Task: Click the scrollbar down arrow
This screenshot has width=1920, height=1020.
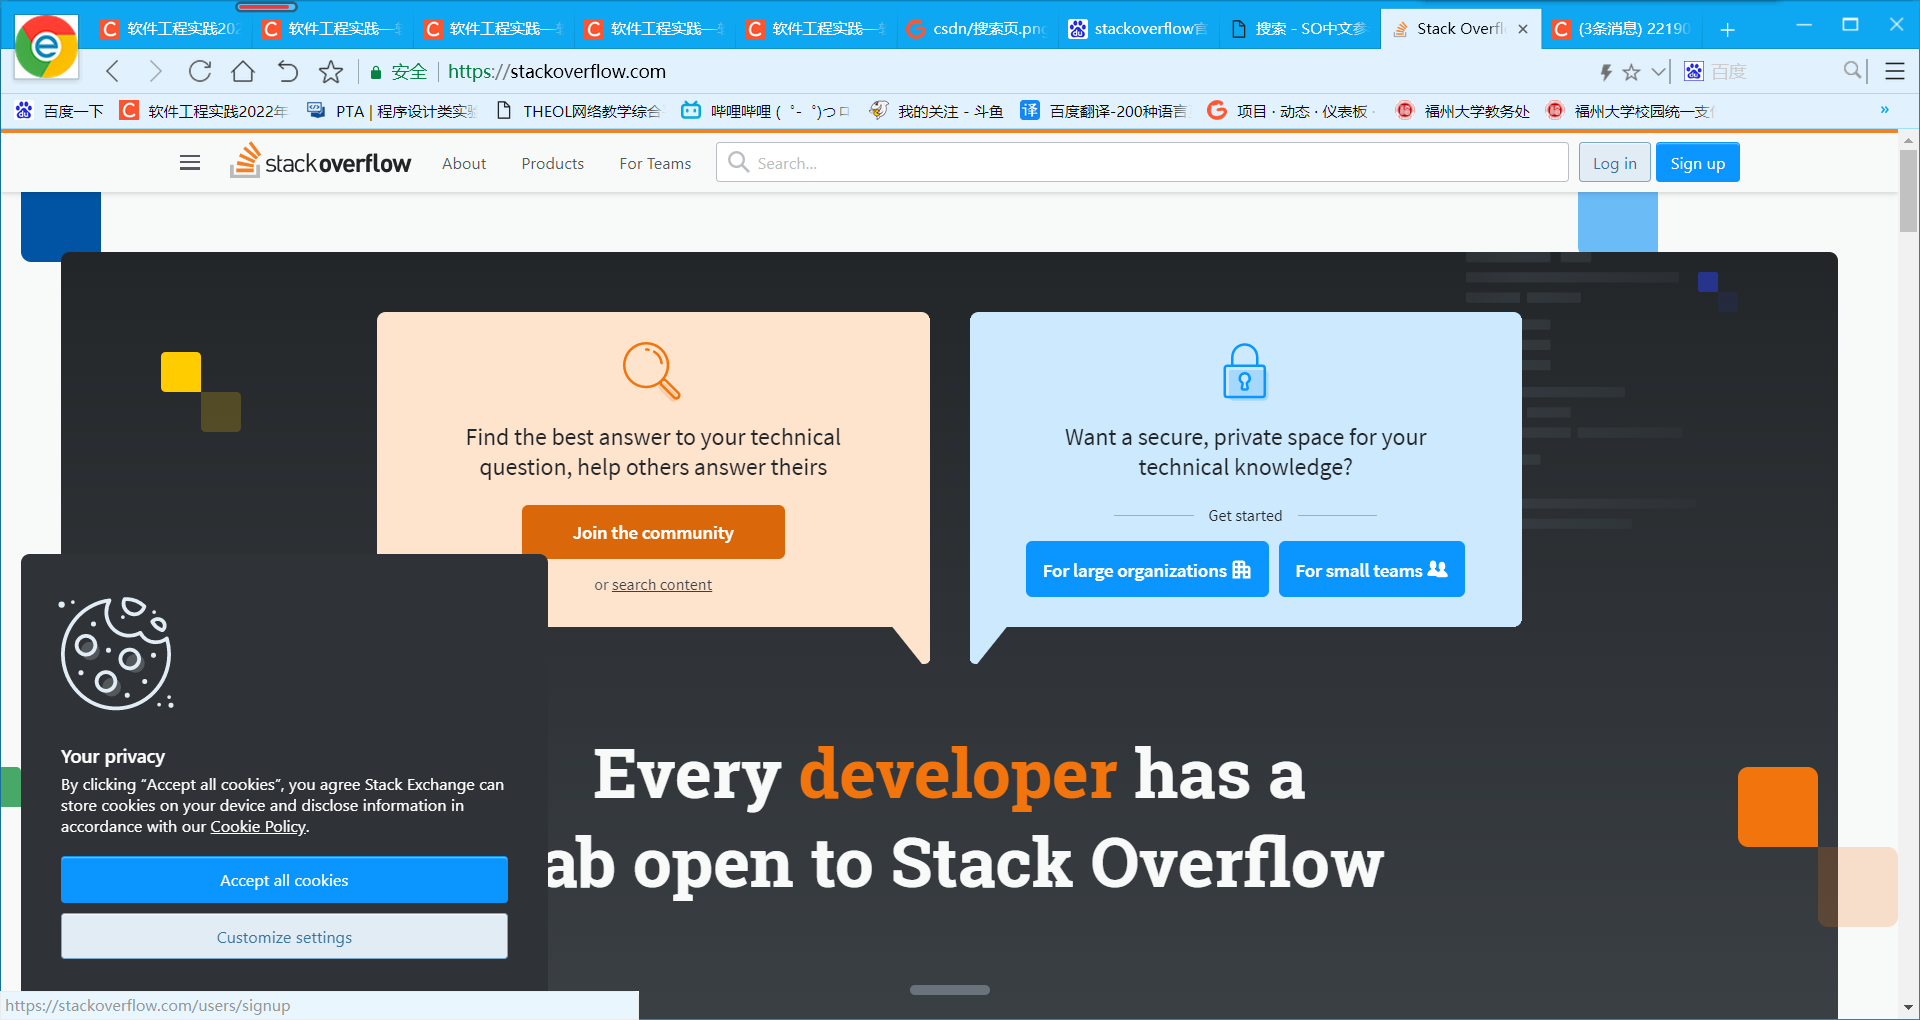Action: [1908, 1007]
